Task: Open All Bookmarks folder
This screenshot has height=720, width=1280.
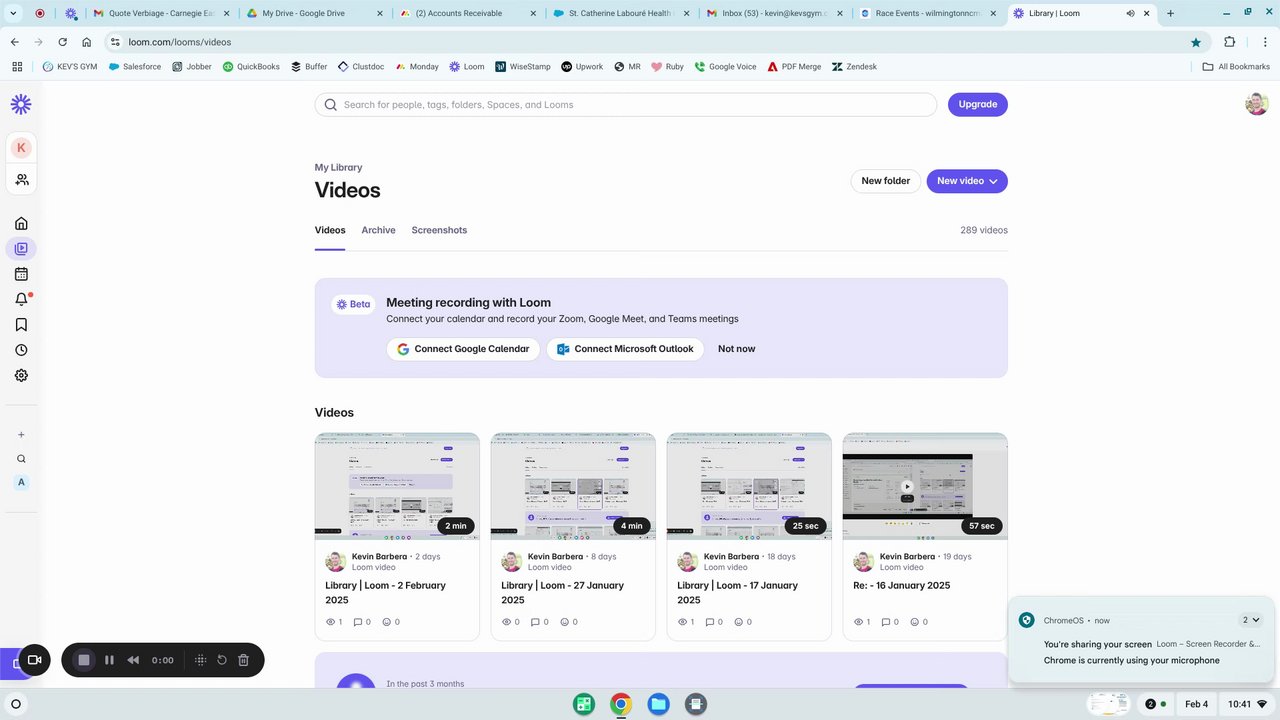Action: 1236,66
